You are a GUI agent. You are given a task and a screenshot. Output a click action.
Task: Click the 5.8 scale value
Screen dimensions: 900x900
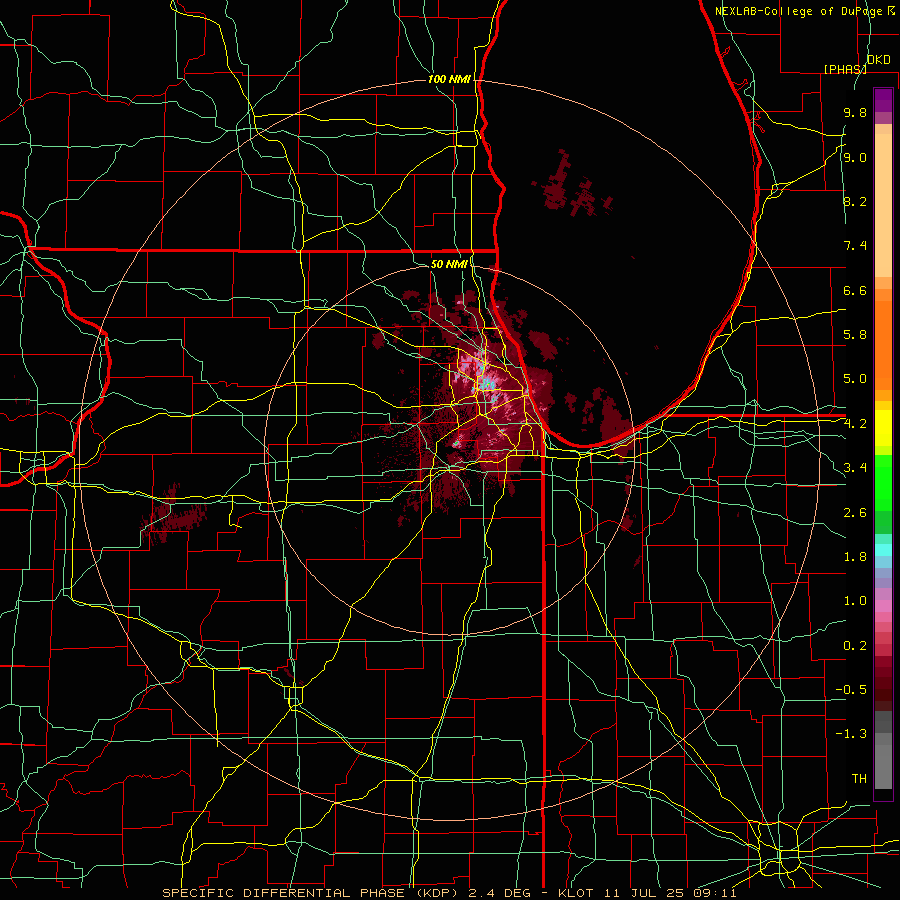pos(855,335)
